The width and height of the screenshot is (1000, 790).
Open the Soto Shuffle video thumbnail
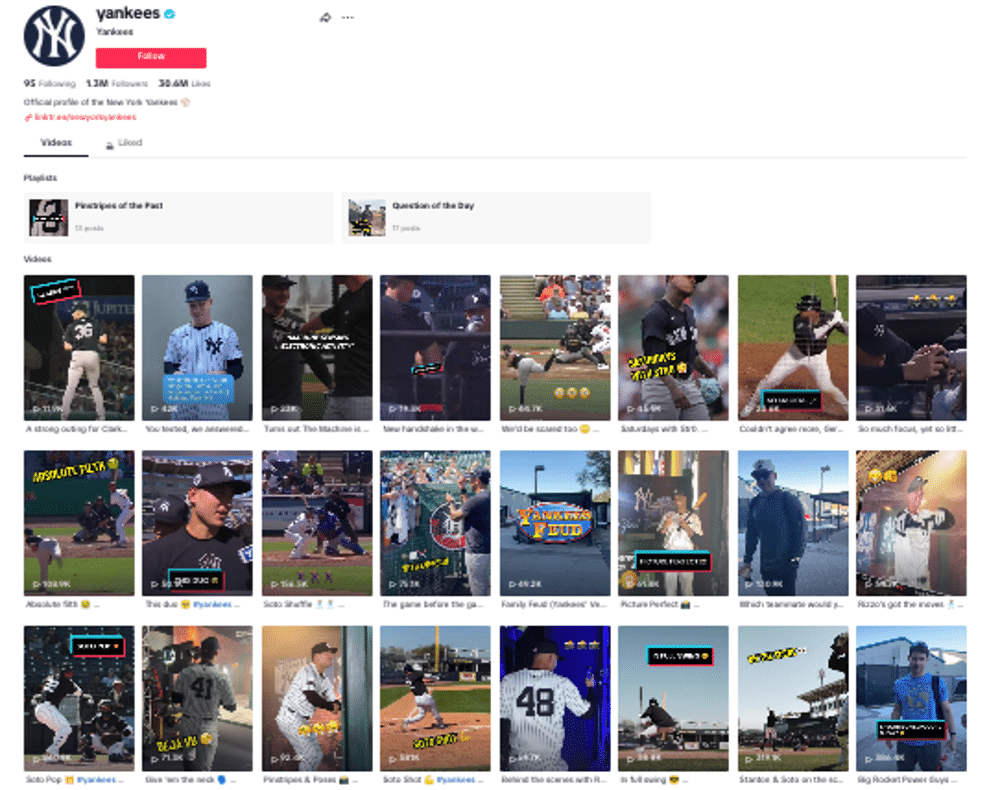pyautogui.click(x=317, y=523)
